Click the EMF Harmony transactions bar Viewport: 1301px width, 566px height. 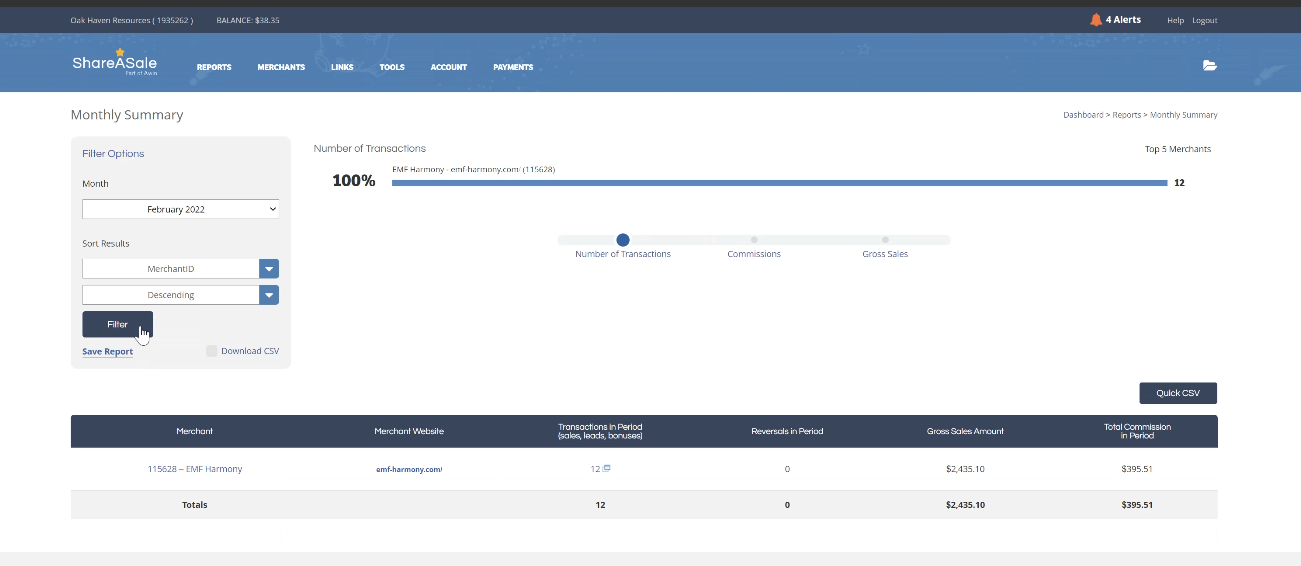(x=780, y=183)
